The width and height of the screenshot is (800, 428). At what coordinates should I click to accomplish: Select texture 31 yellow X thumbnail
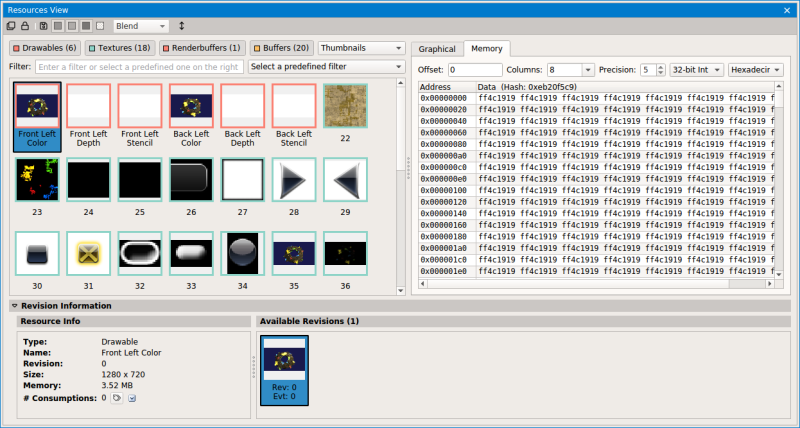tap(88, 261)
